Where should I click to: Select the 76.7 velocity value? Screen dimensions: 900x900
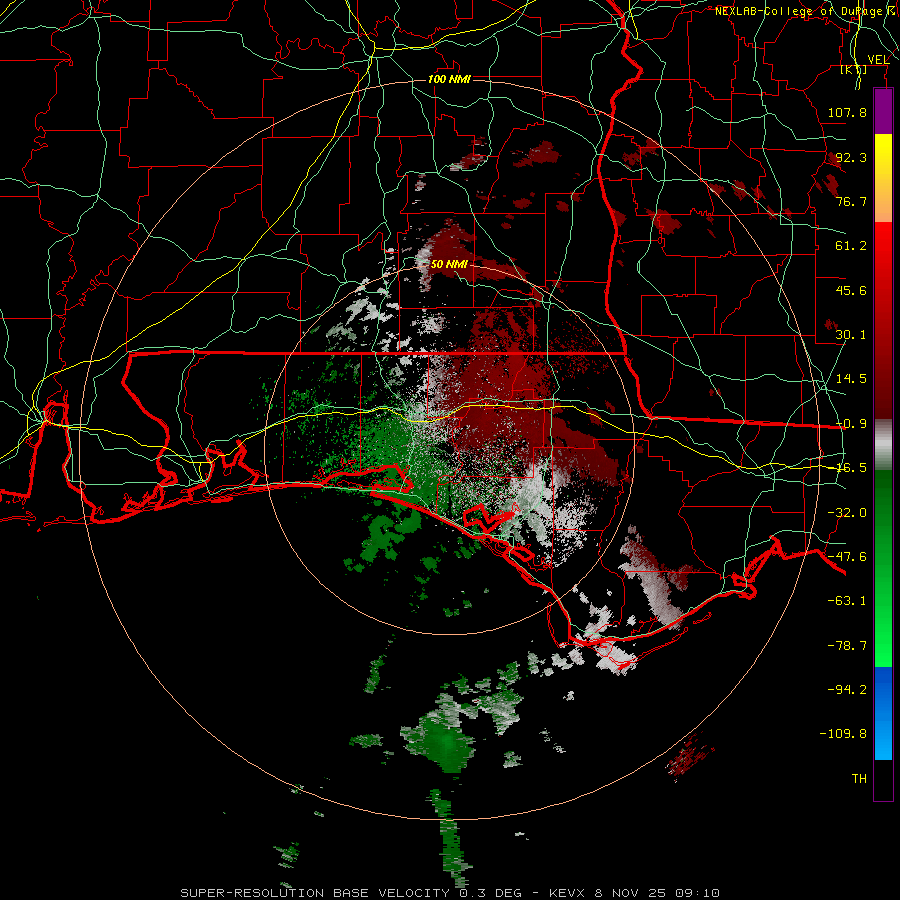[851, 201]
